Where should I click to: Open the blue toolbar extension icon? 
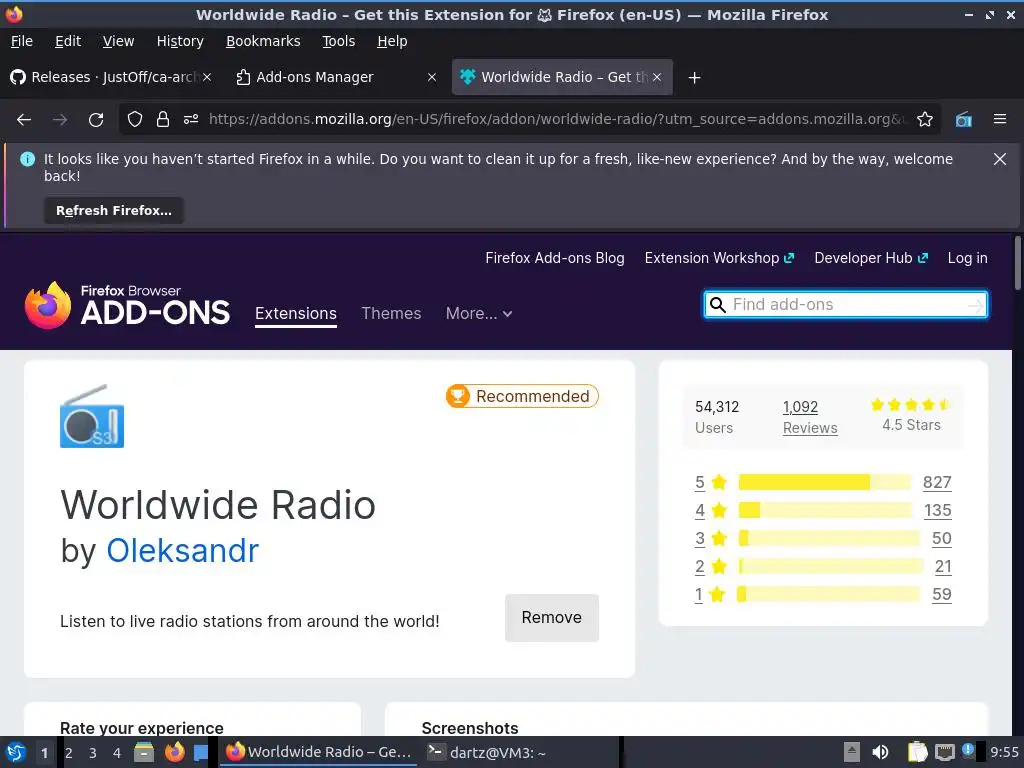coord(964,120)
